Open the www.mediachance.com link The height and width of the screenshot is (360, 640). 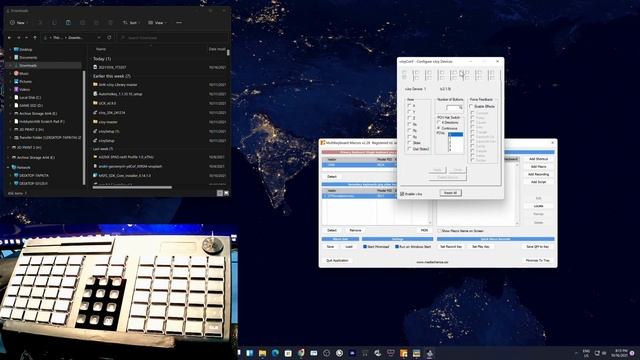[x=432, y=262]
